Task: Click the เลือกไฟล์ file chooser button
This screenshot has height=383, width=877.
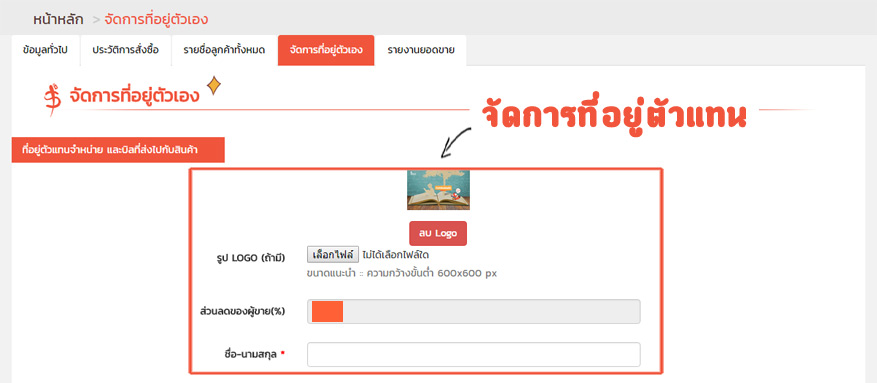Action: pos(333,255)
